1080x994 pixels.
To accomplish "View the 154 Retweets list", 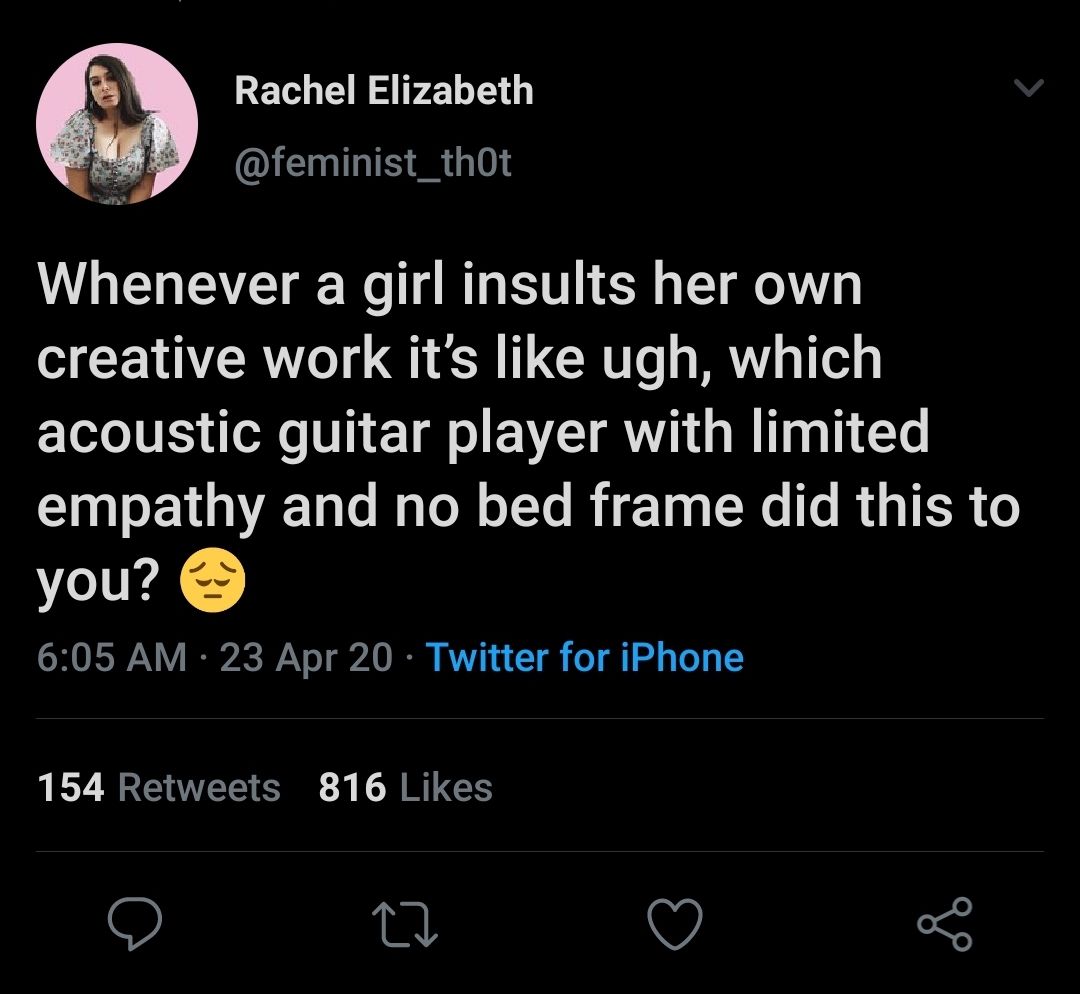I will (x=159, y=788).
